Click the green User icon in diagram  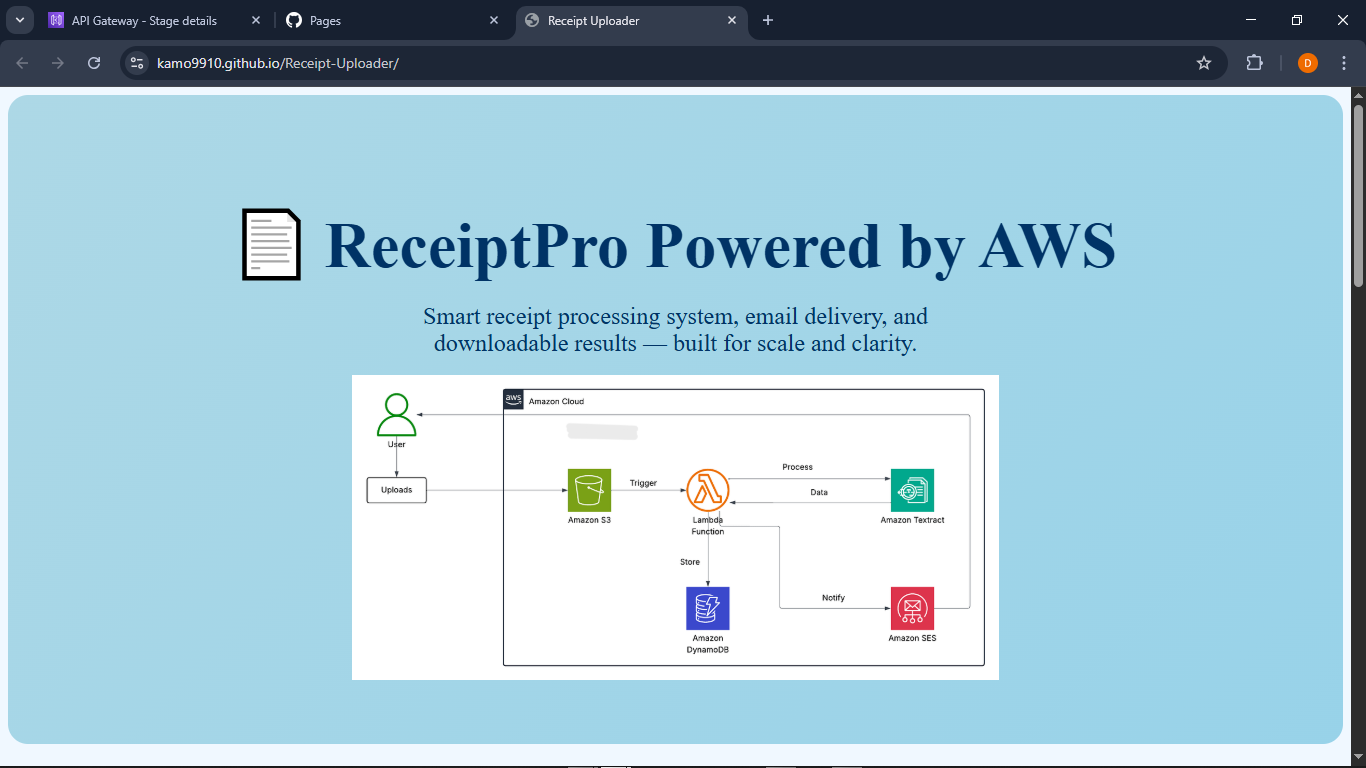[x=397, y=415]
